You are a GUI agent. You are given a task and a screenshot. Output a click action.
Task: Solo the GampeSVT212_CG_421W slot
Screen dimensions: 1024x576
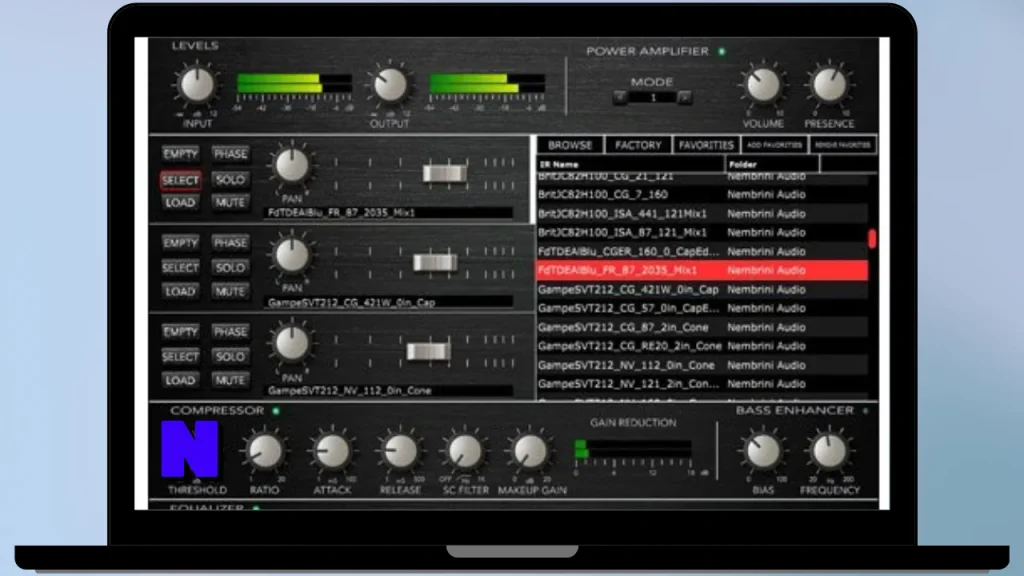[x=231, y=268]
